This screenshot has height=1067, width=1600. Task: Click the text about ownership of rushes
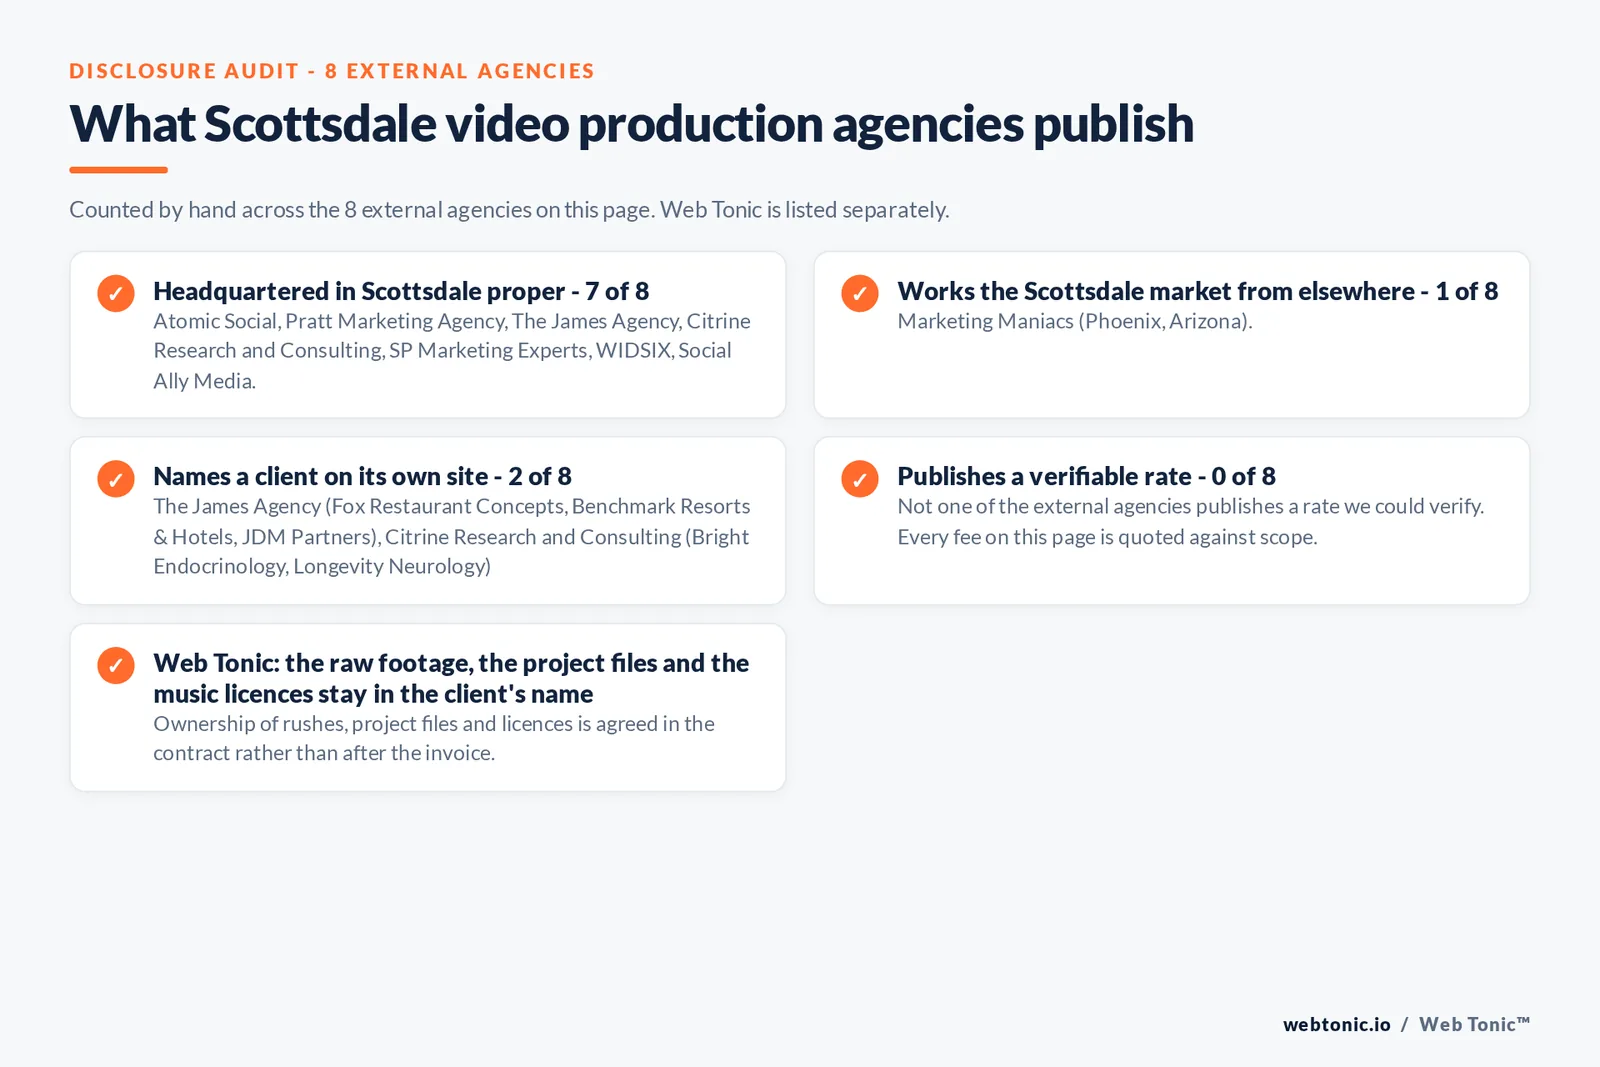pyautogui.click(x=434, y=738)
